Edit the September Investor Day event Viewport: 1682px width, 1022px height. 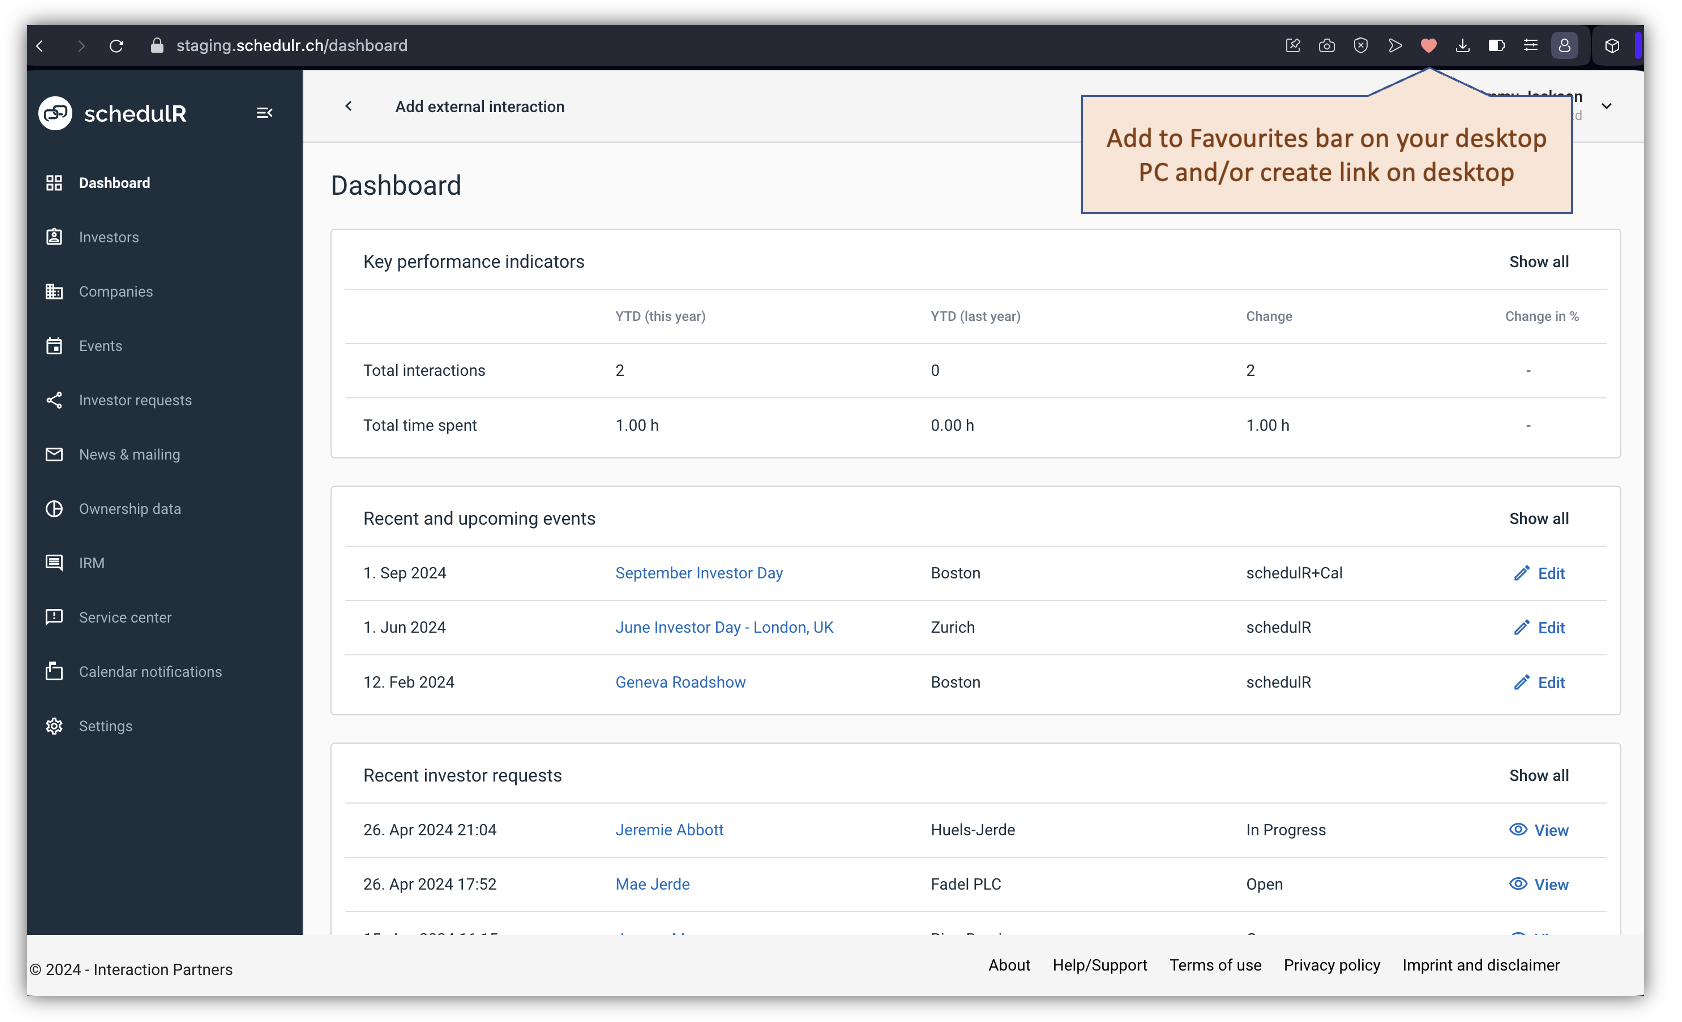(1539, 573)
